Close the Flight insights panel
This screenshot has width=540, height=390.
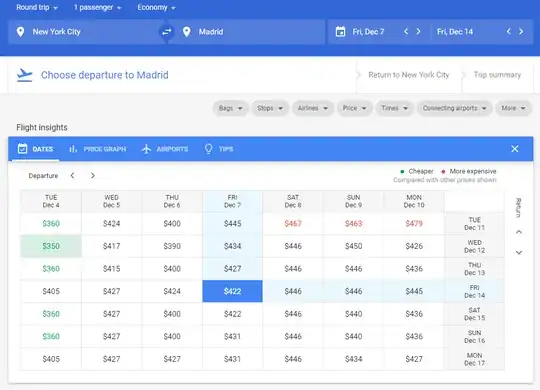tap(515, 149)
